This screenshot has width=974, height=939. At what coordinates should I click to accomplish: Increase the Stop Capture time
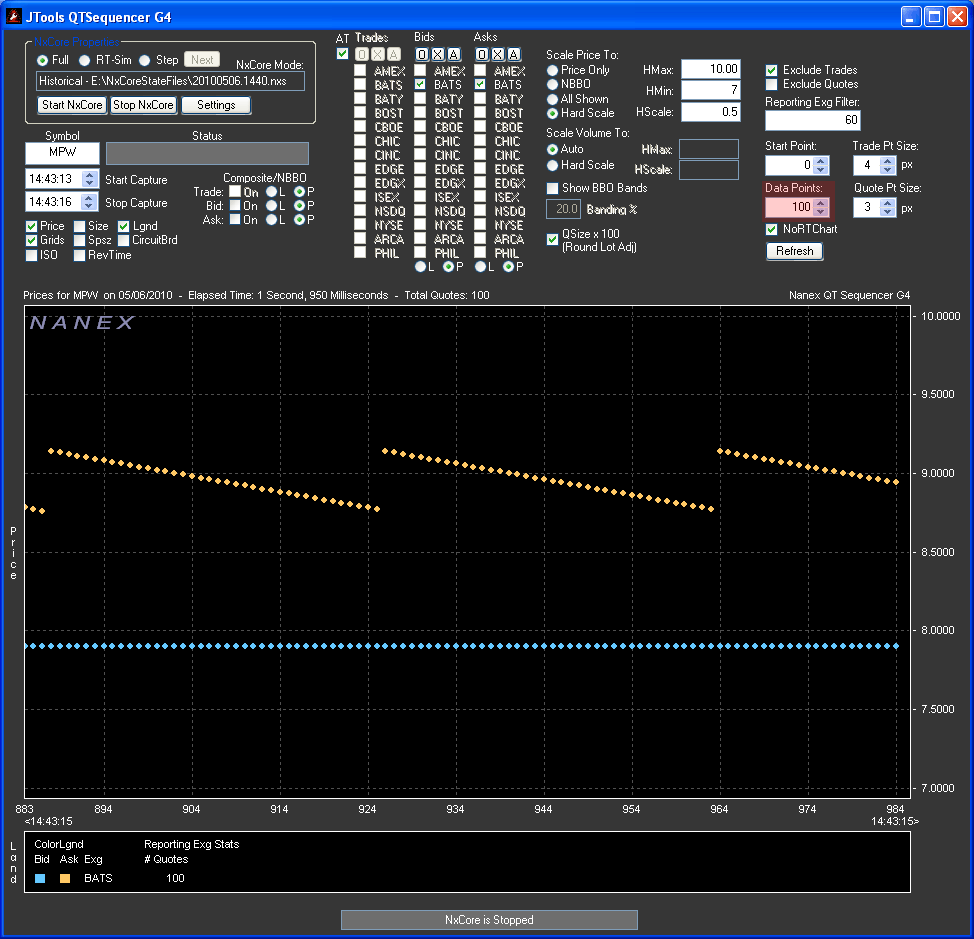90,198
